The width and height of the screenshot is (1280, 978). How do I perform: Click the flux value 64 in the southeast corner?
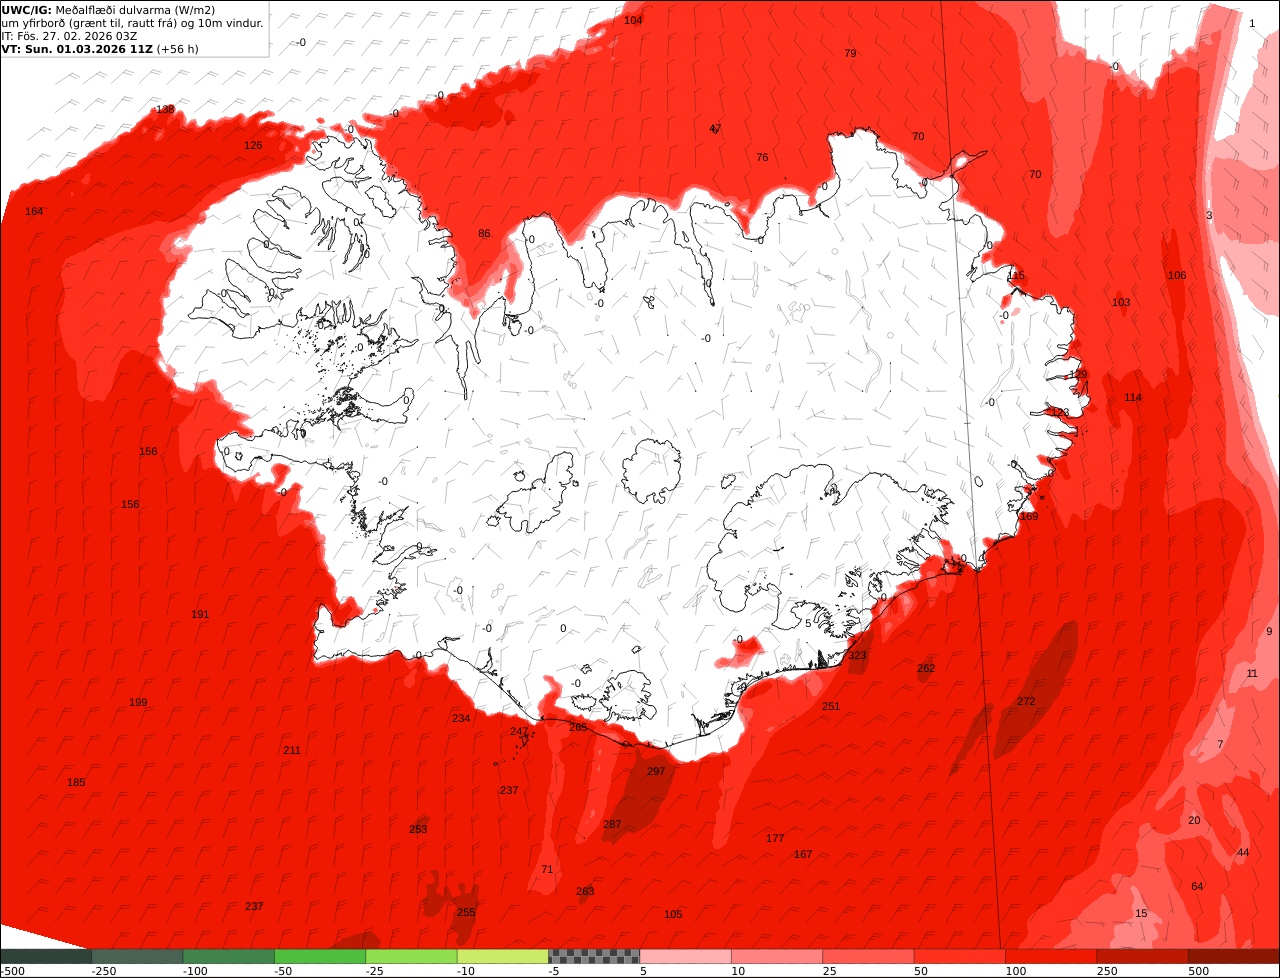[1197, 886]
